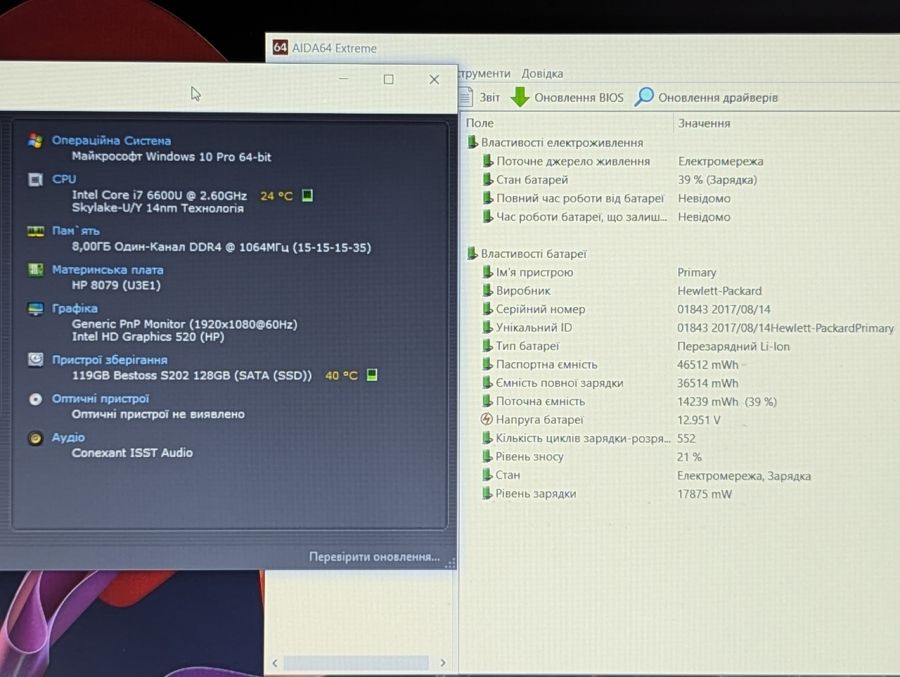Image resolution: width=900 pixels, height=677 pixels.
Task: Select the Рівень зносу row icon
Action: click(x=487, y=457)
